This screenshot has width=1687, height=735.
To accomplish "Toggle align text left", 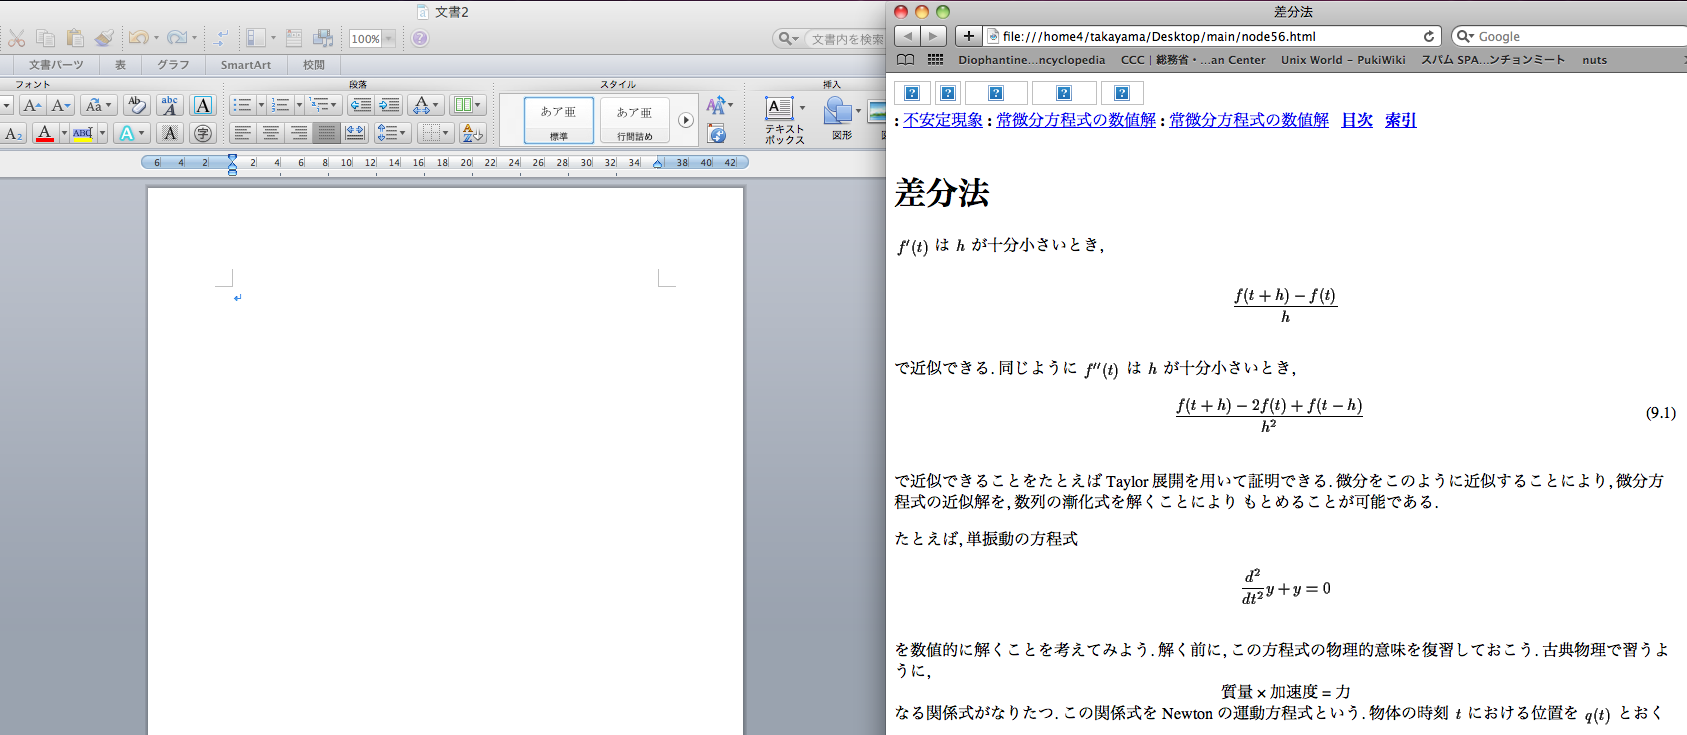I will coord(242,133).
